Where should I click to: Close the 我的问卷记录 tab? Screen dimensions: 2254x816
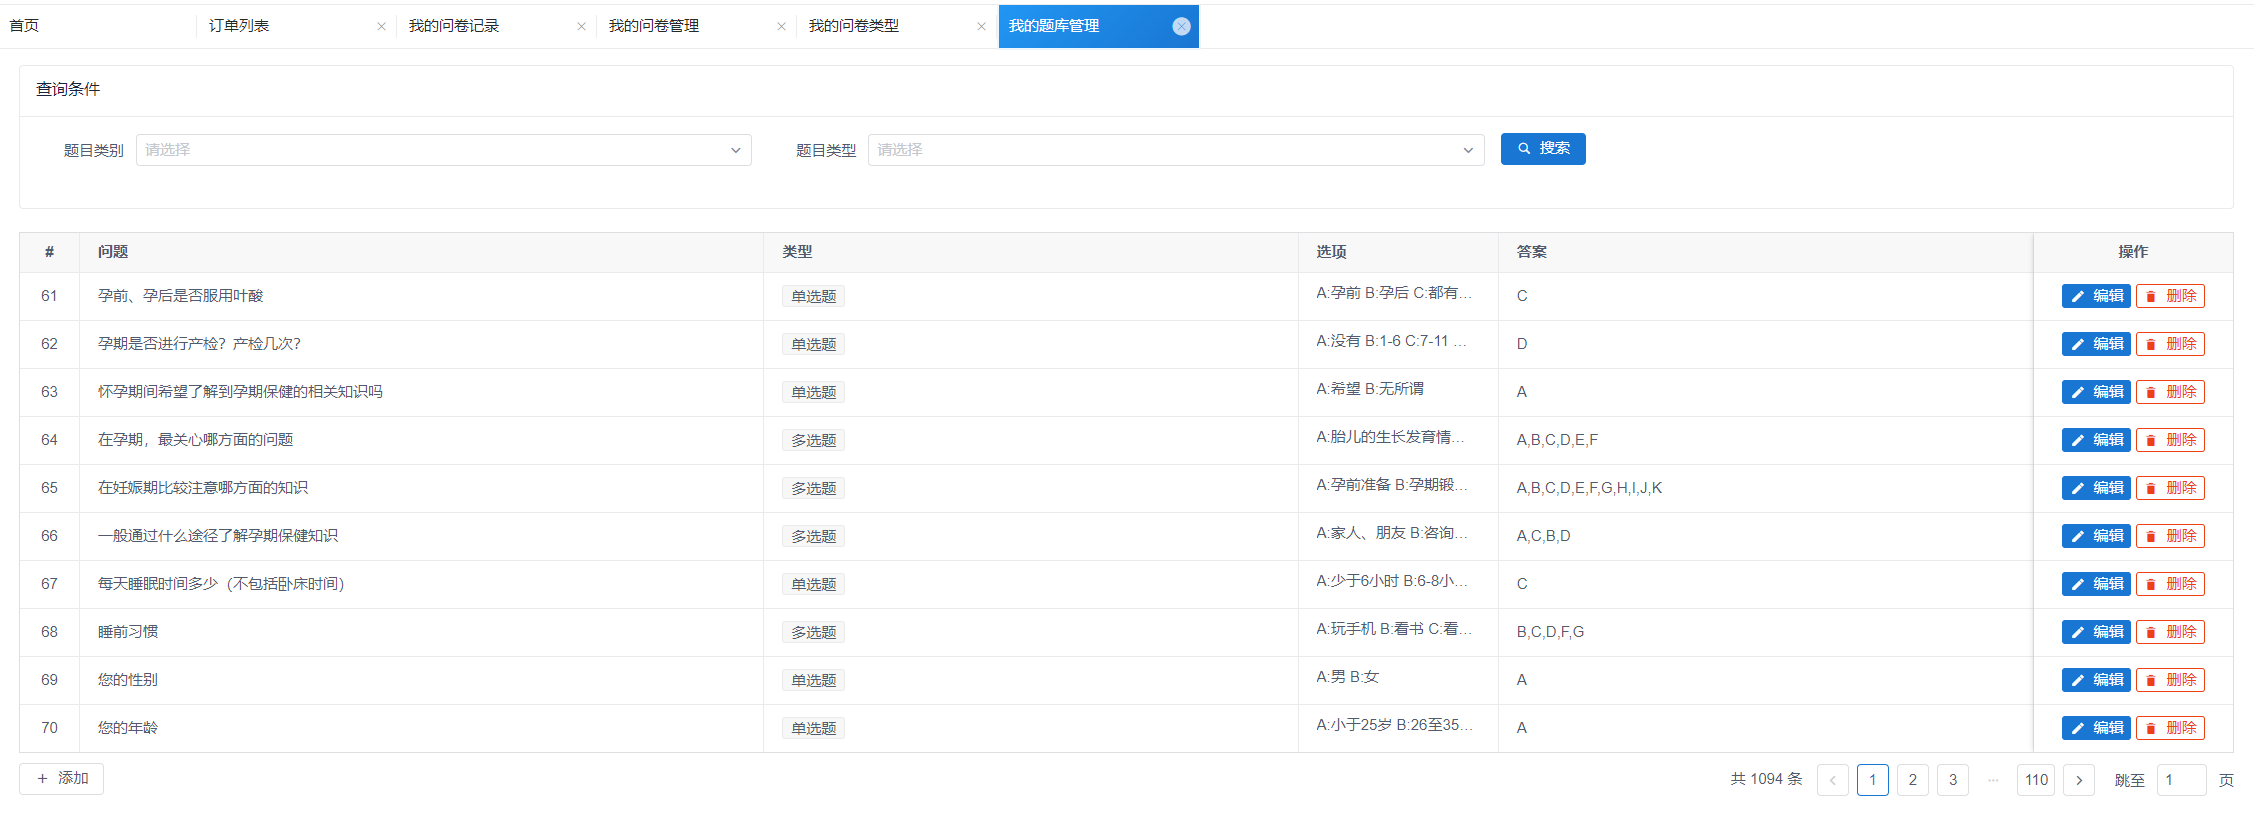pyautogui.click(x=581, y=27)
